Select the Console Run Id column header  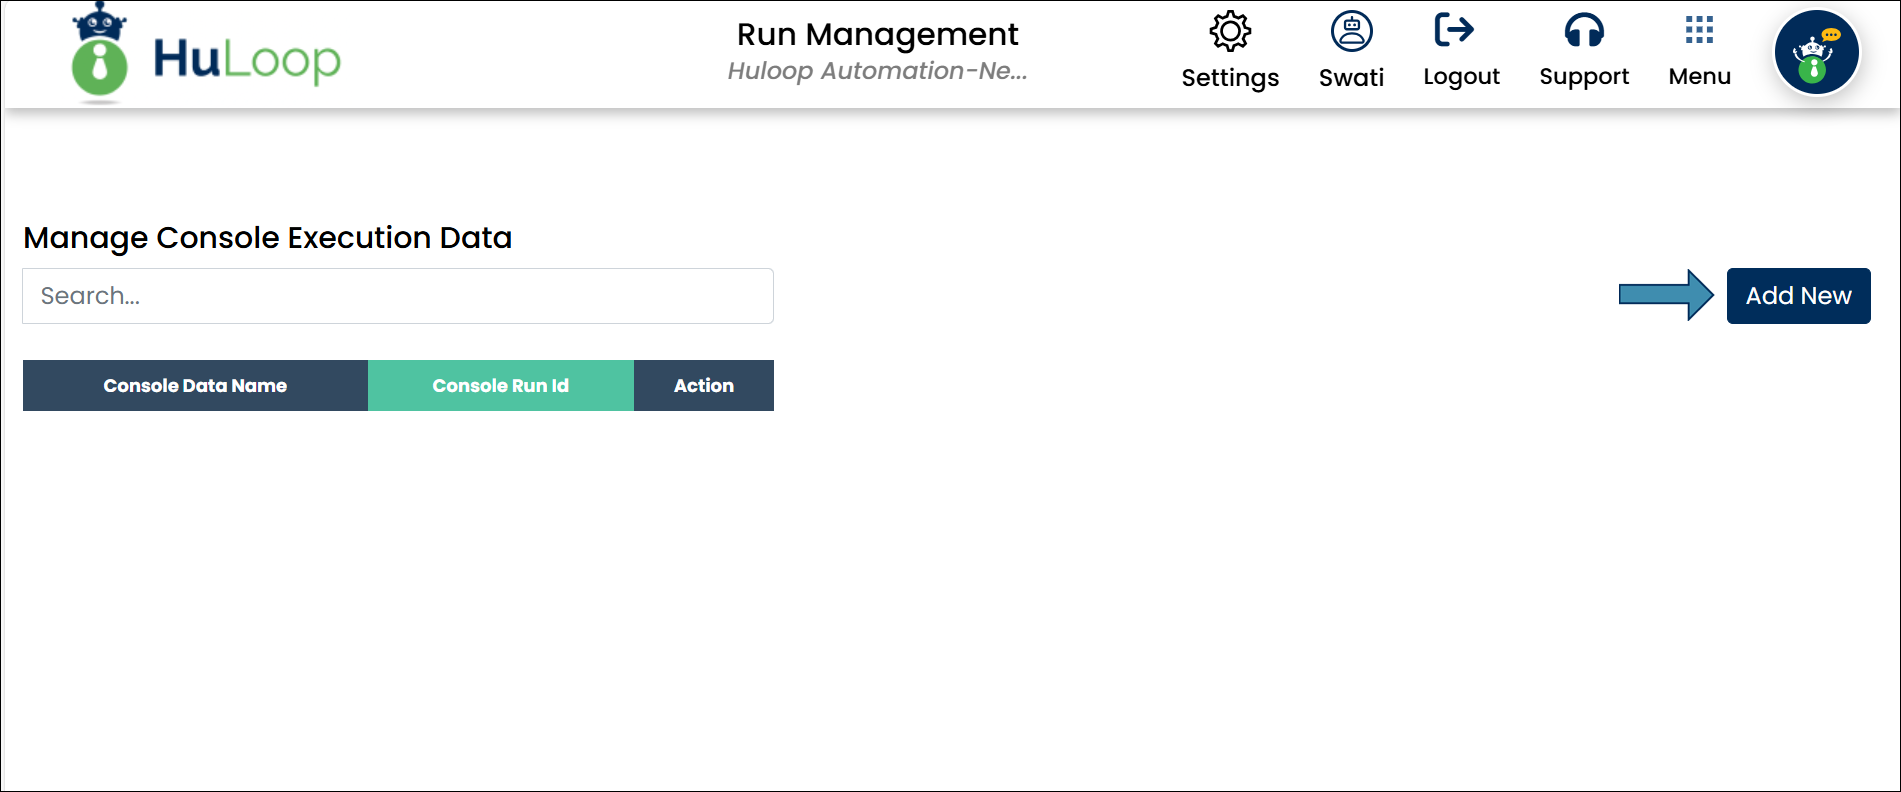coord(500,386)
